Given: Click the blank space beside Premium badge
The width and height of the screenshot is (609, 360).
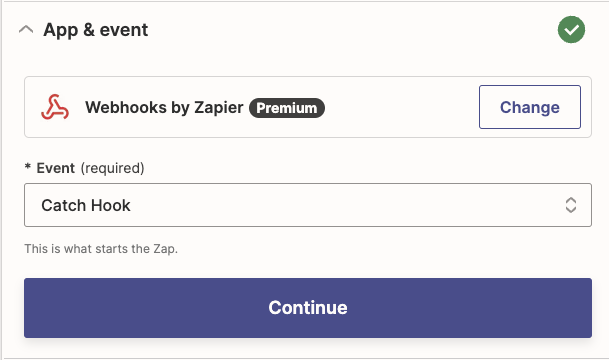Looking at the screenshot, I should click(x=400, y=107).
